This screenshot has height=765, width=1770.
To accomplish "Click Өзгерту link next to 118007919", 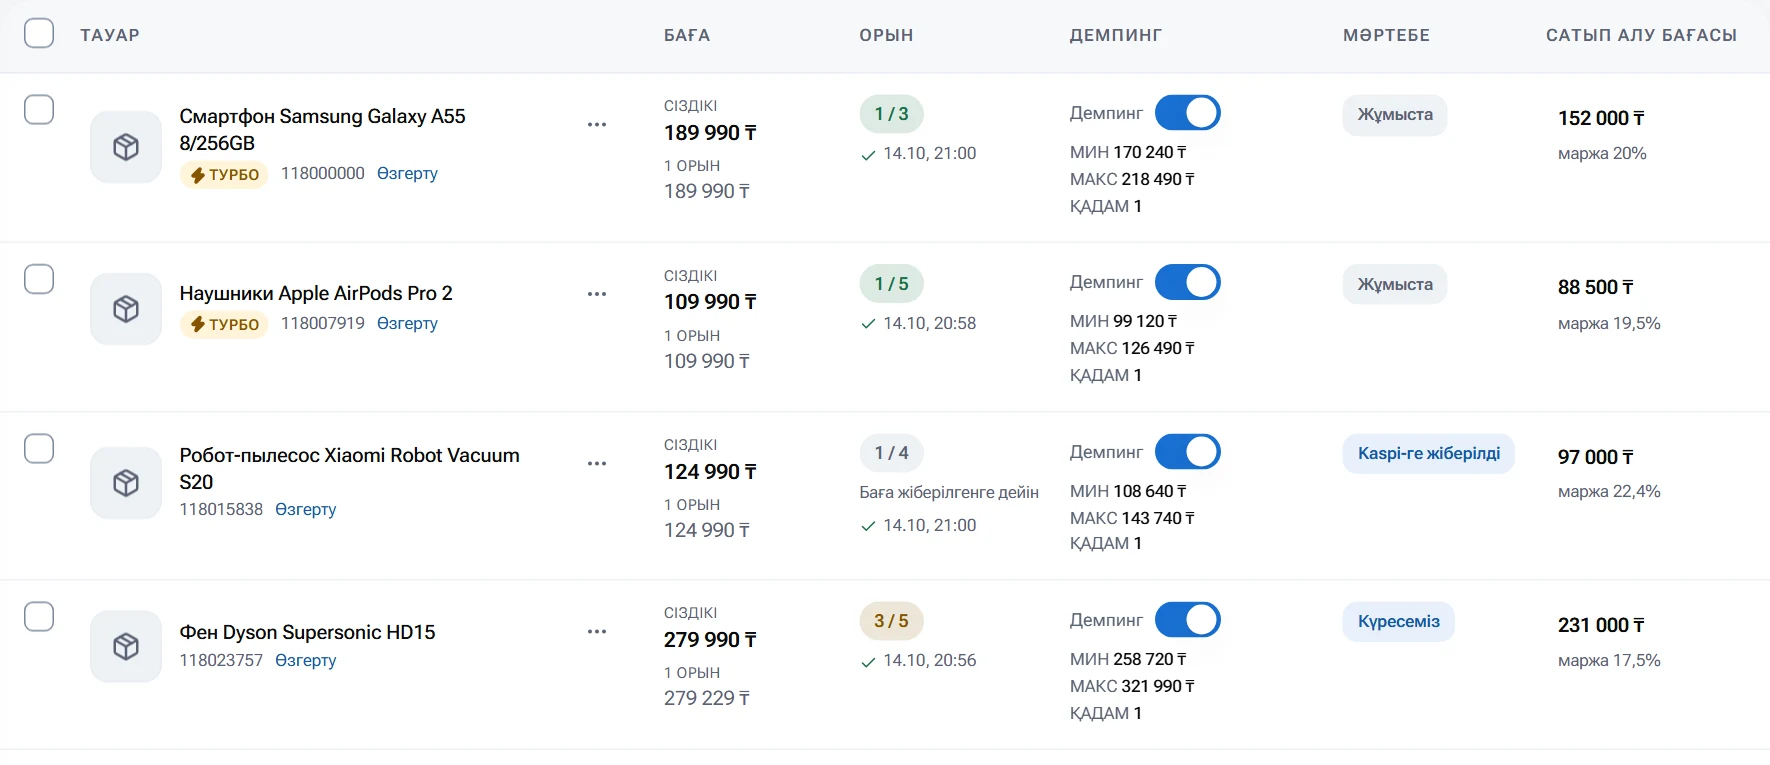I will [x=407, y=323].
